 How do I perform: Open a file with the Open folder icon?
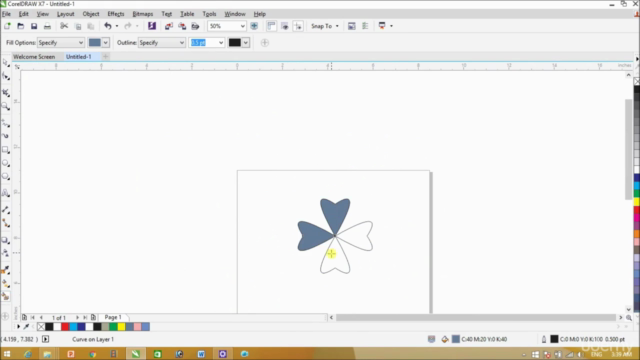coord(20,26)
